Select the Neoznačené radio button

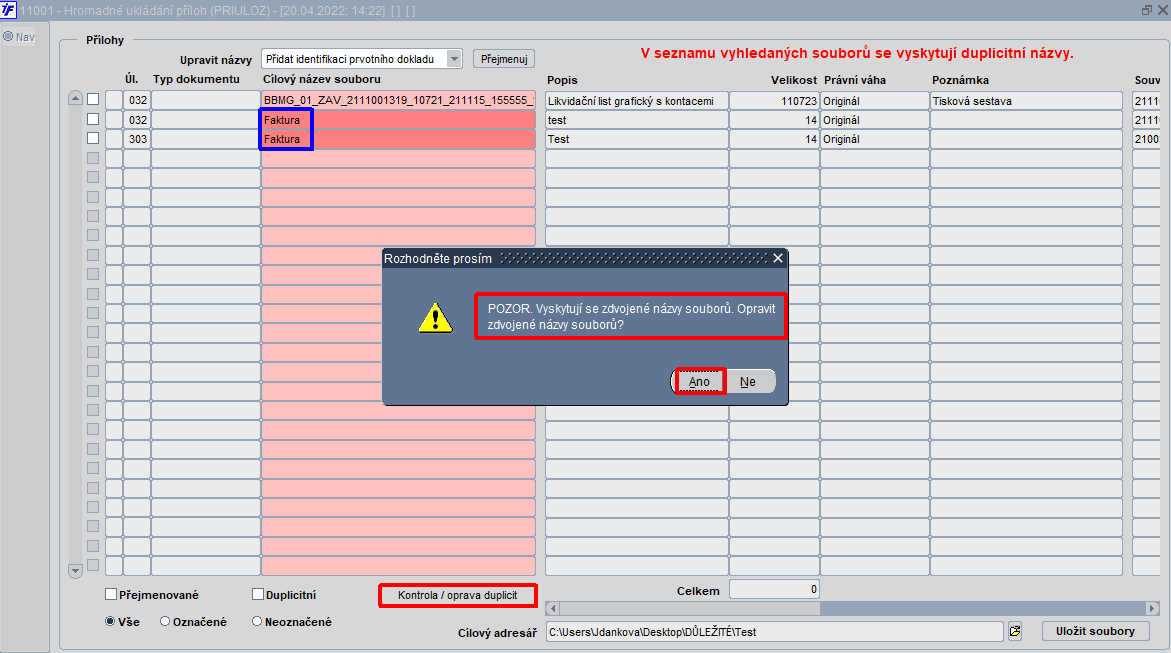coord(257,622)
